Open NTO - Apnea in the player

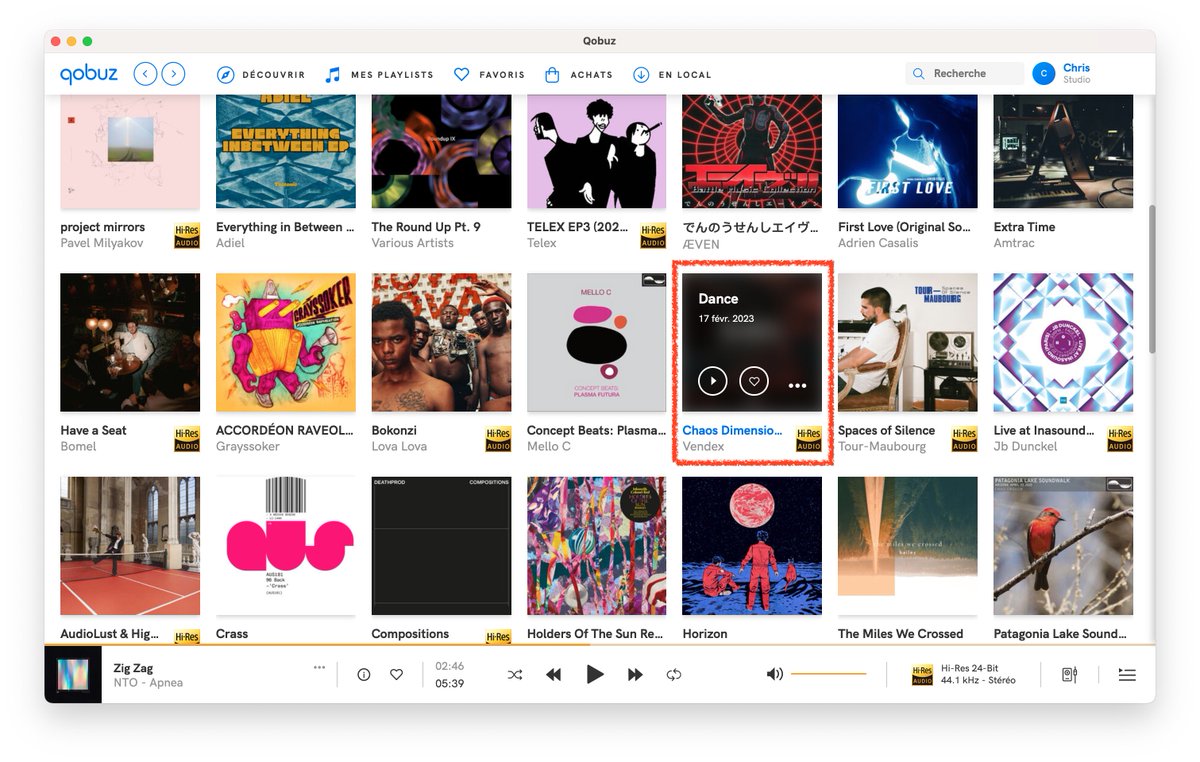(148, 683)
